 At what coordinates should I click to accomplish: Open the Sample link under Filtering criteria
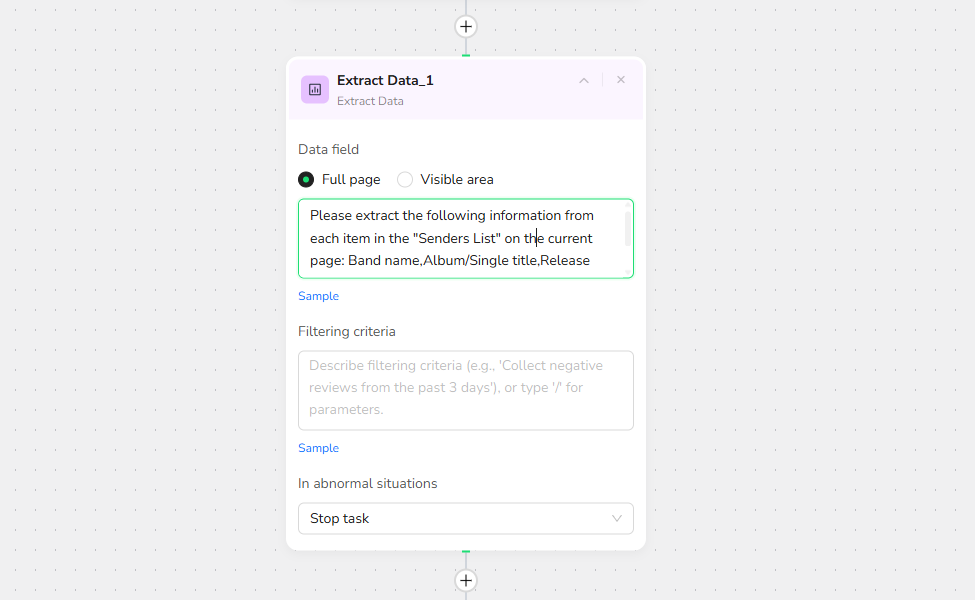point(318,448)
